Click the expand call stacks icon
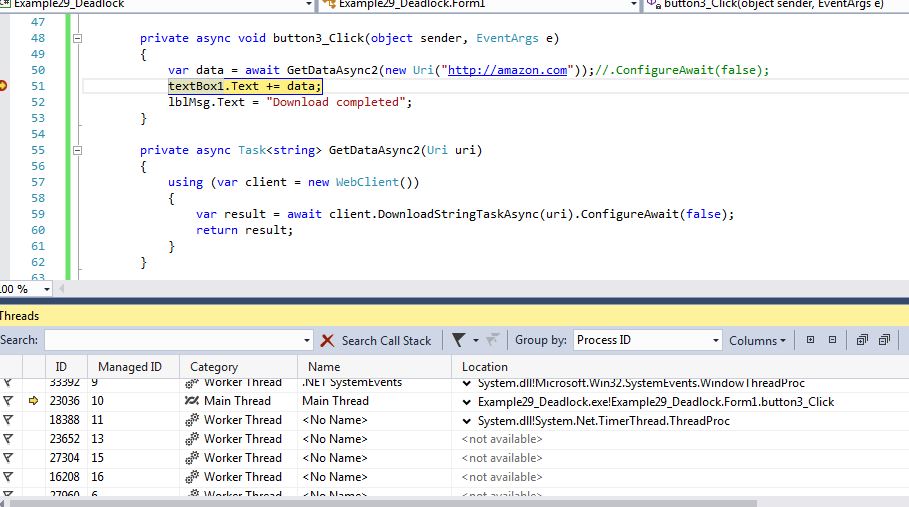 pos(862,340)
